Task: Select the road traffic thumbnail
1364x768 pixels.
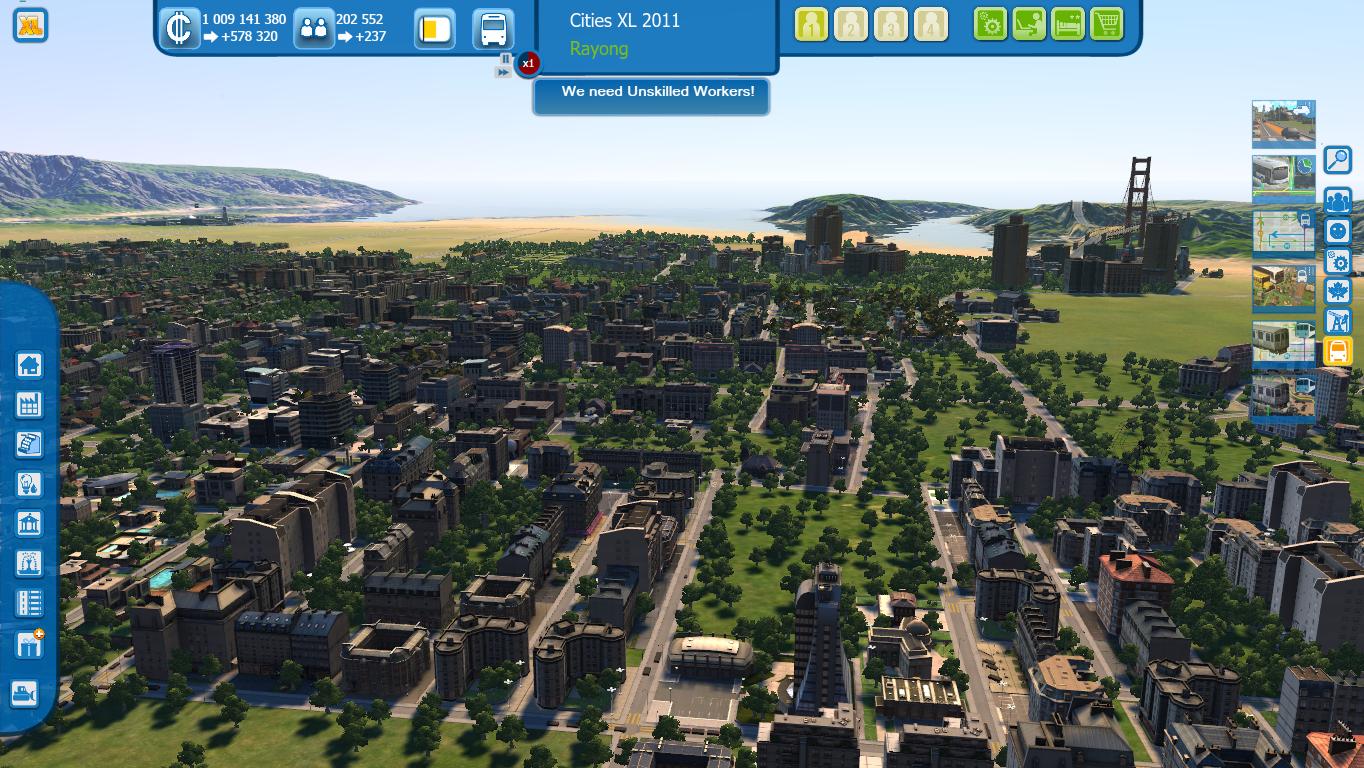Action: (1283, 124)
